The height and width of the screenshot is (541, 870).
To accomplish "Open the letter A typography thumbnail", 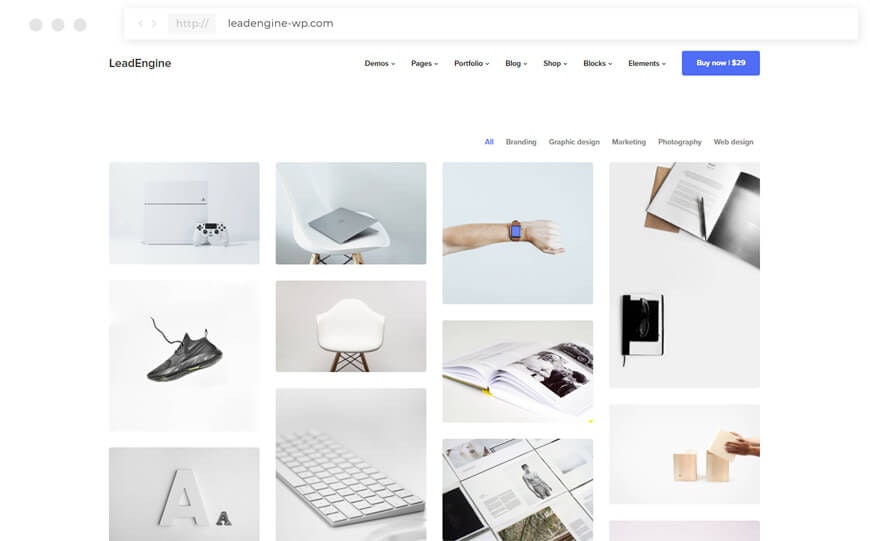I will click(x=184, y=494).
